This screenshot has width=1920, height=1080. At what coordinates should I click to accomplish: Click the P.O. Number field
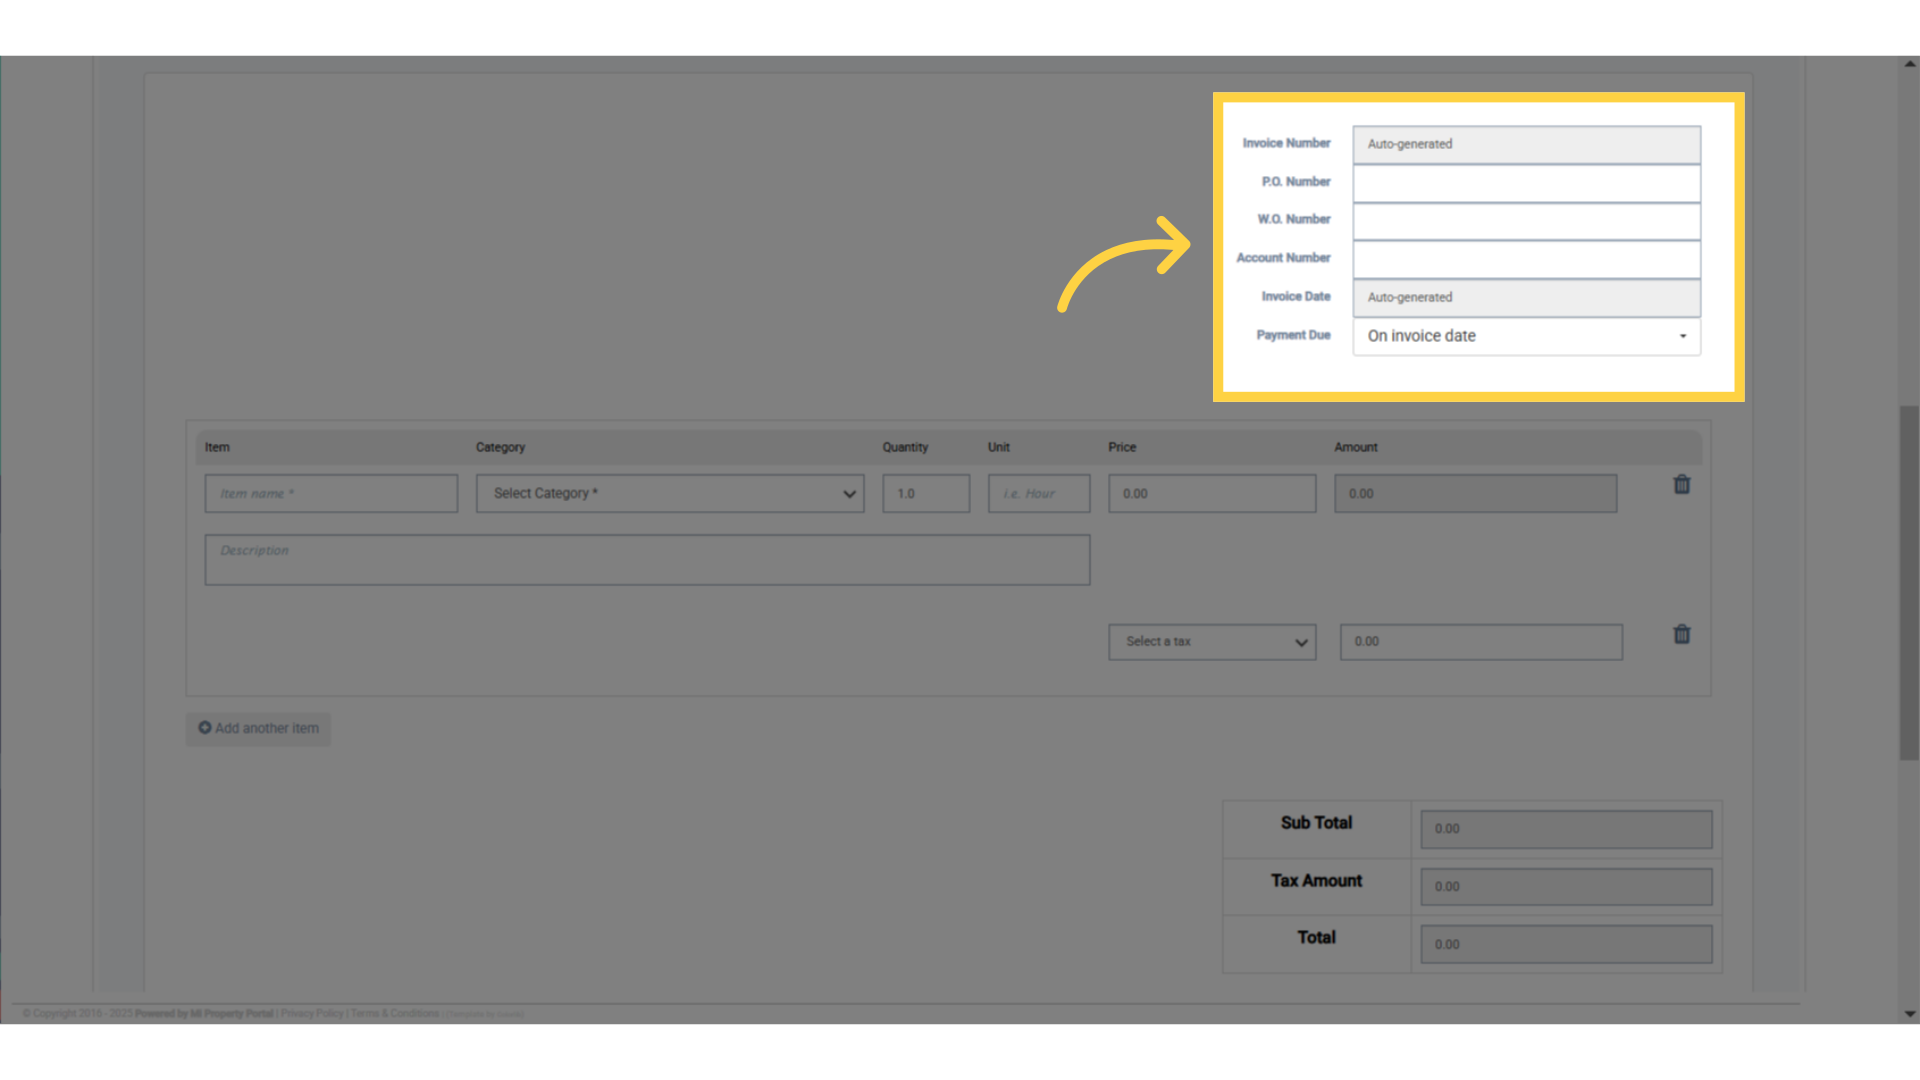click(x=1526, y=183)
